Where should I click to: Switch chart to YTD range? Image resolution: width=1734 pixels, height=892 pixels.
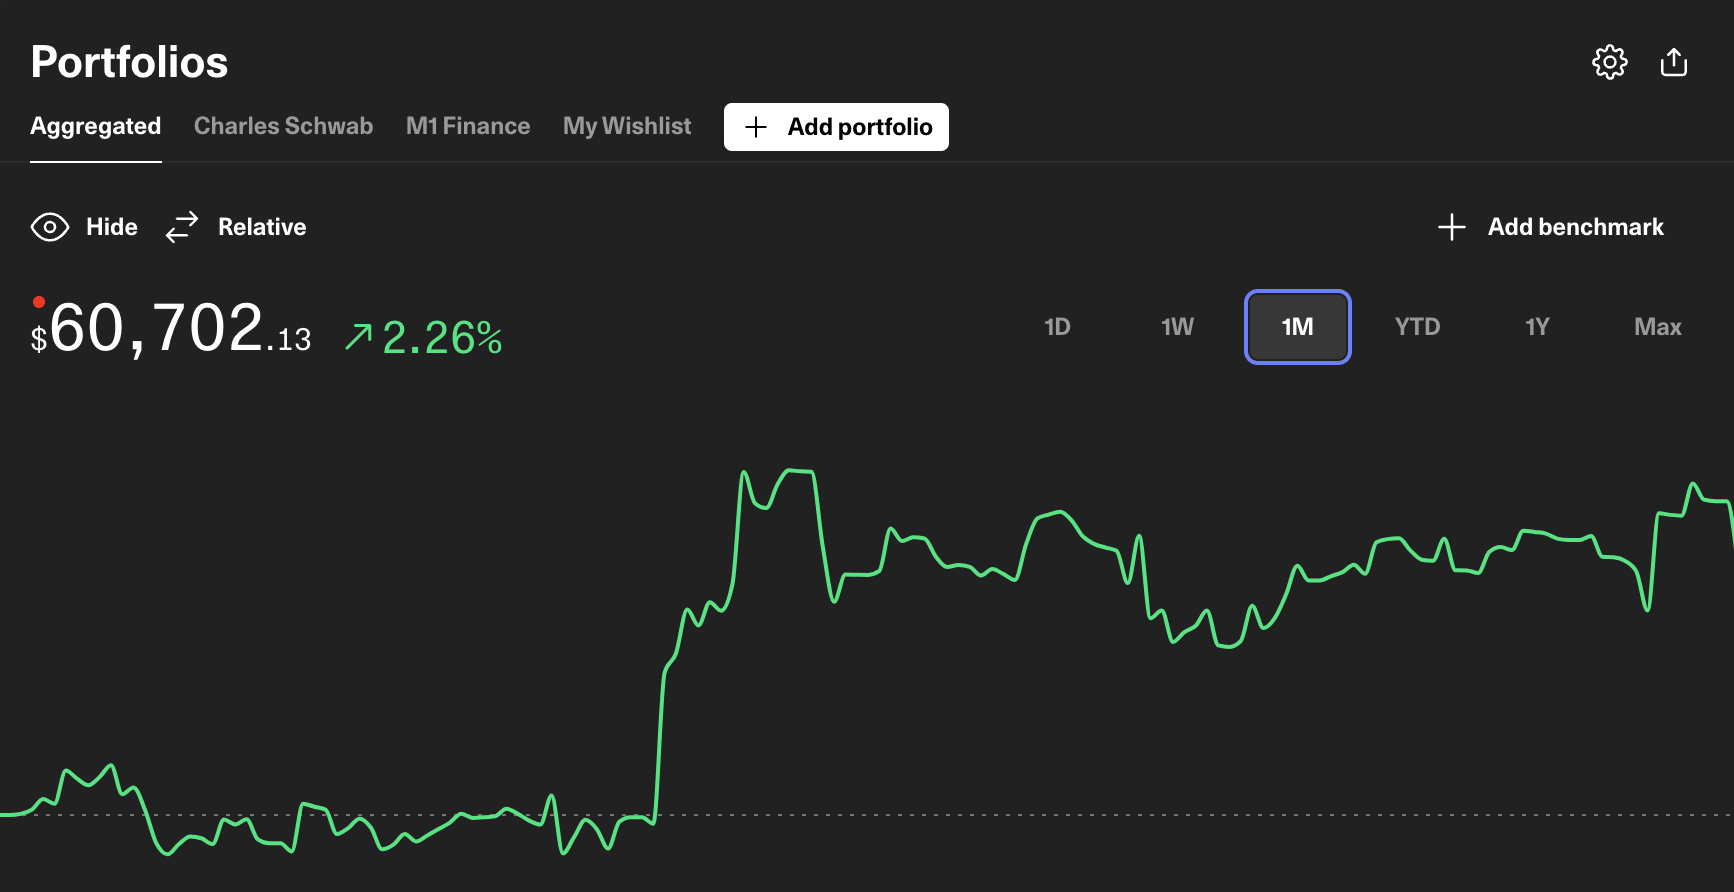click(1417, 327)
